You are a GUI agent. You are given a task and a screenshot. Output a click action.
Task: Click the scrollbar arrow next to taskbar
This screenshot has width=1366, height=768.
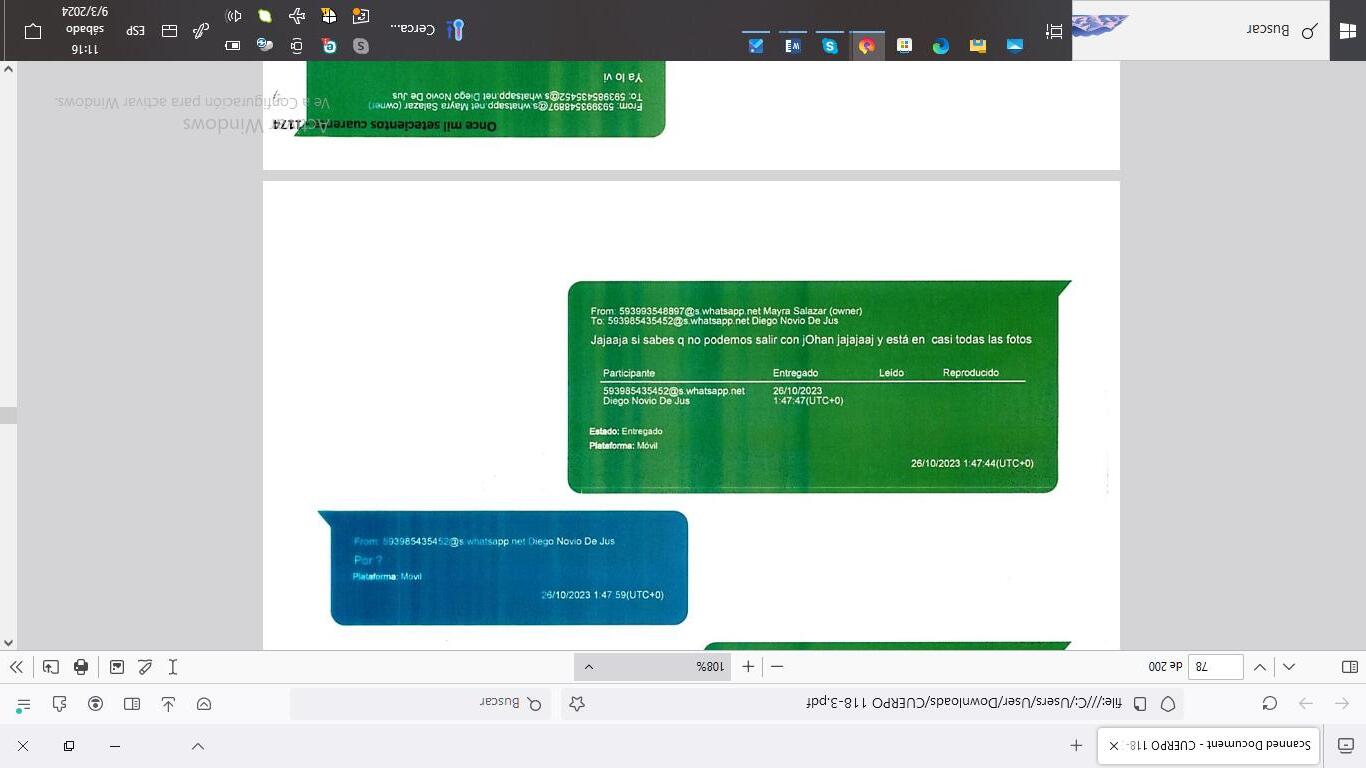click(x=8, y=70)
